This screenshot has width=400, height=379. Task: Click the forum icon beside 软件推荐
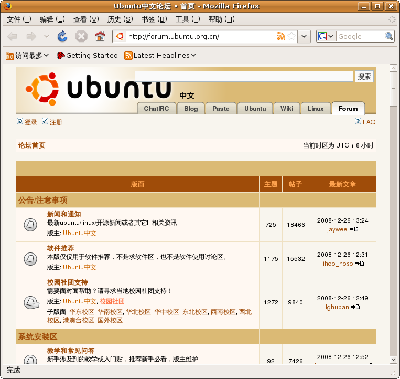coord(30,259)
